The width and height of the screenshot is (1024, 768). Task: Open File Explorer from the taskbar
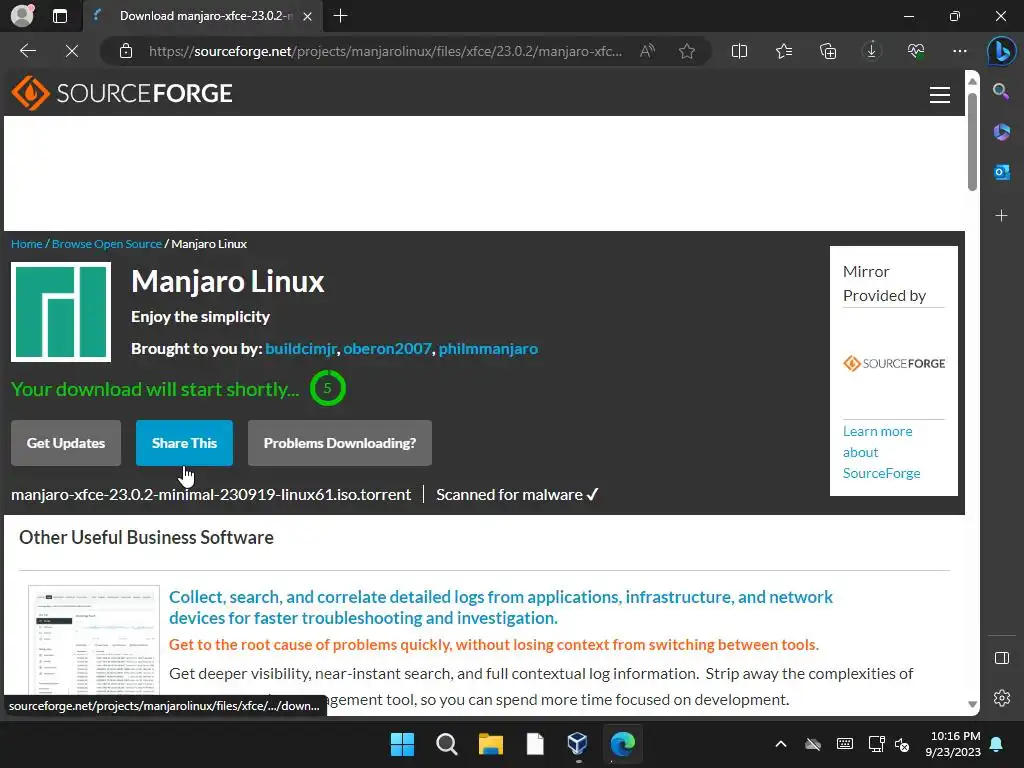click(490, 744)
